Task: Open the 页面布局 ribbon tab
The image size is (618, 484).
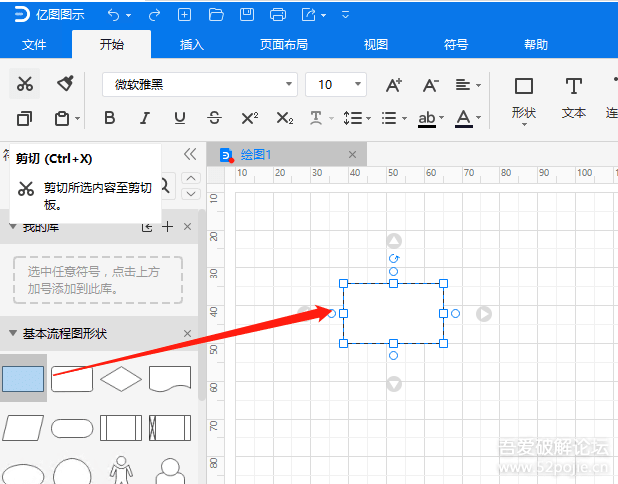Action: (284, 45)
